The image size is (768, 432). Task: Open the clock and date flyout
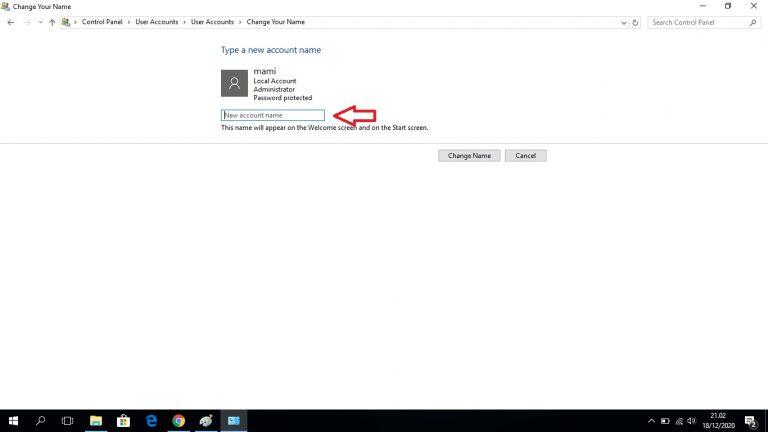(719, 421)
